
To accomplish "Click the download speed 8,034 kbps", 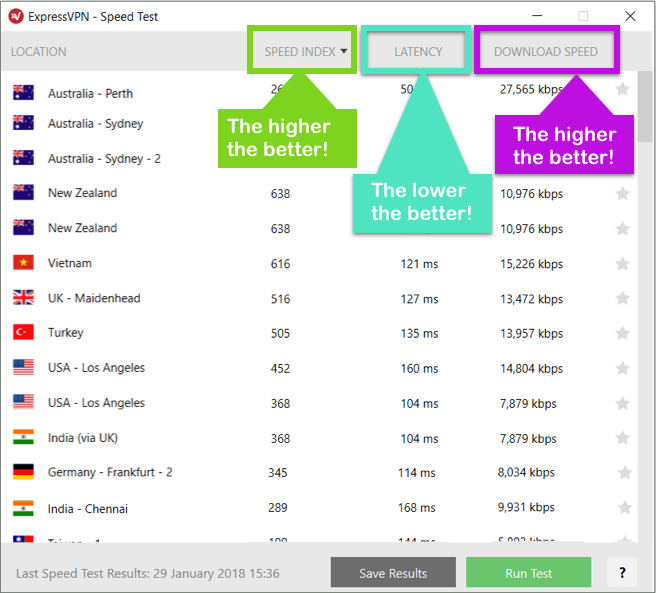I will [x=526, y=472].
